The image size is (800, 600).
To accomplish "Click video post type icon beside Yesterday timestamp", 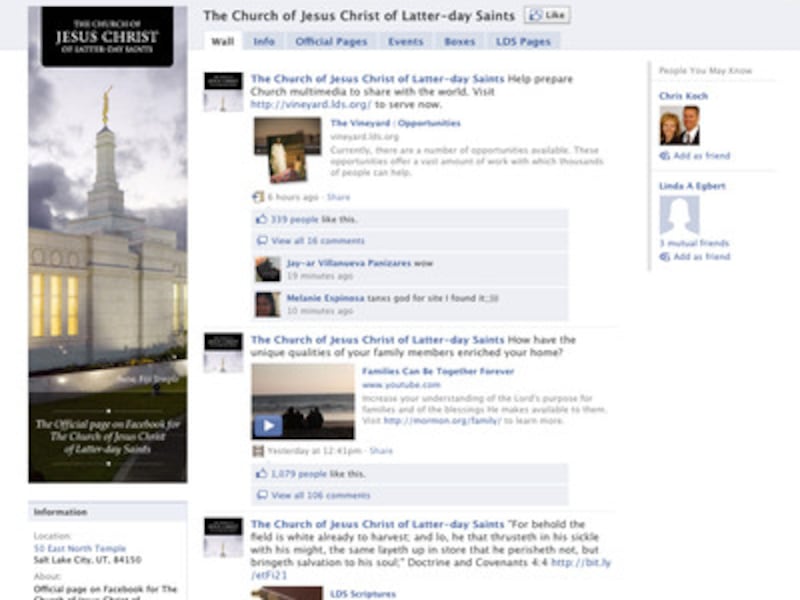I will pos(258,451).
